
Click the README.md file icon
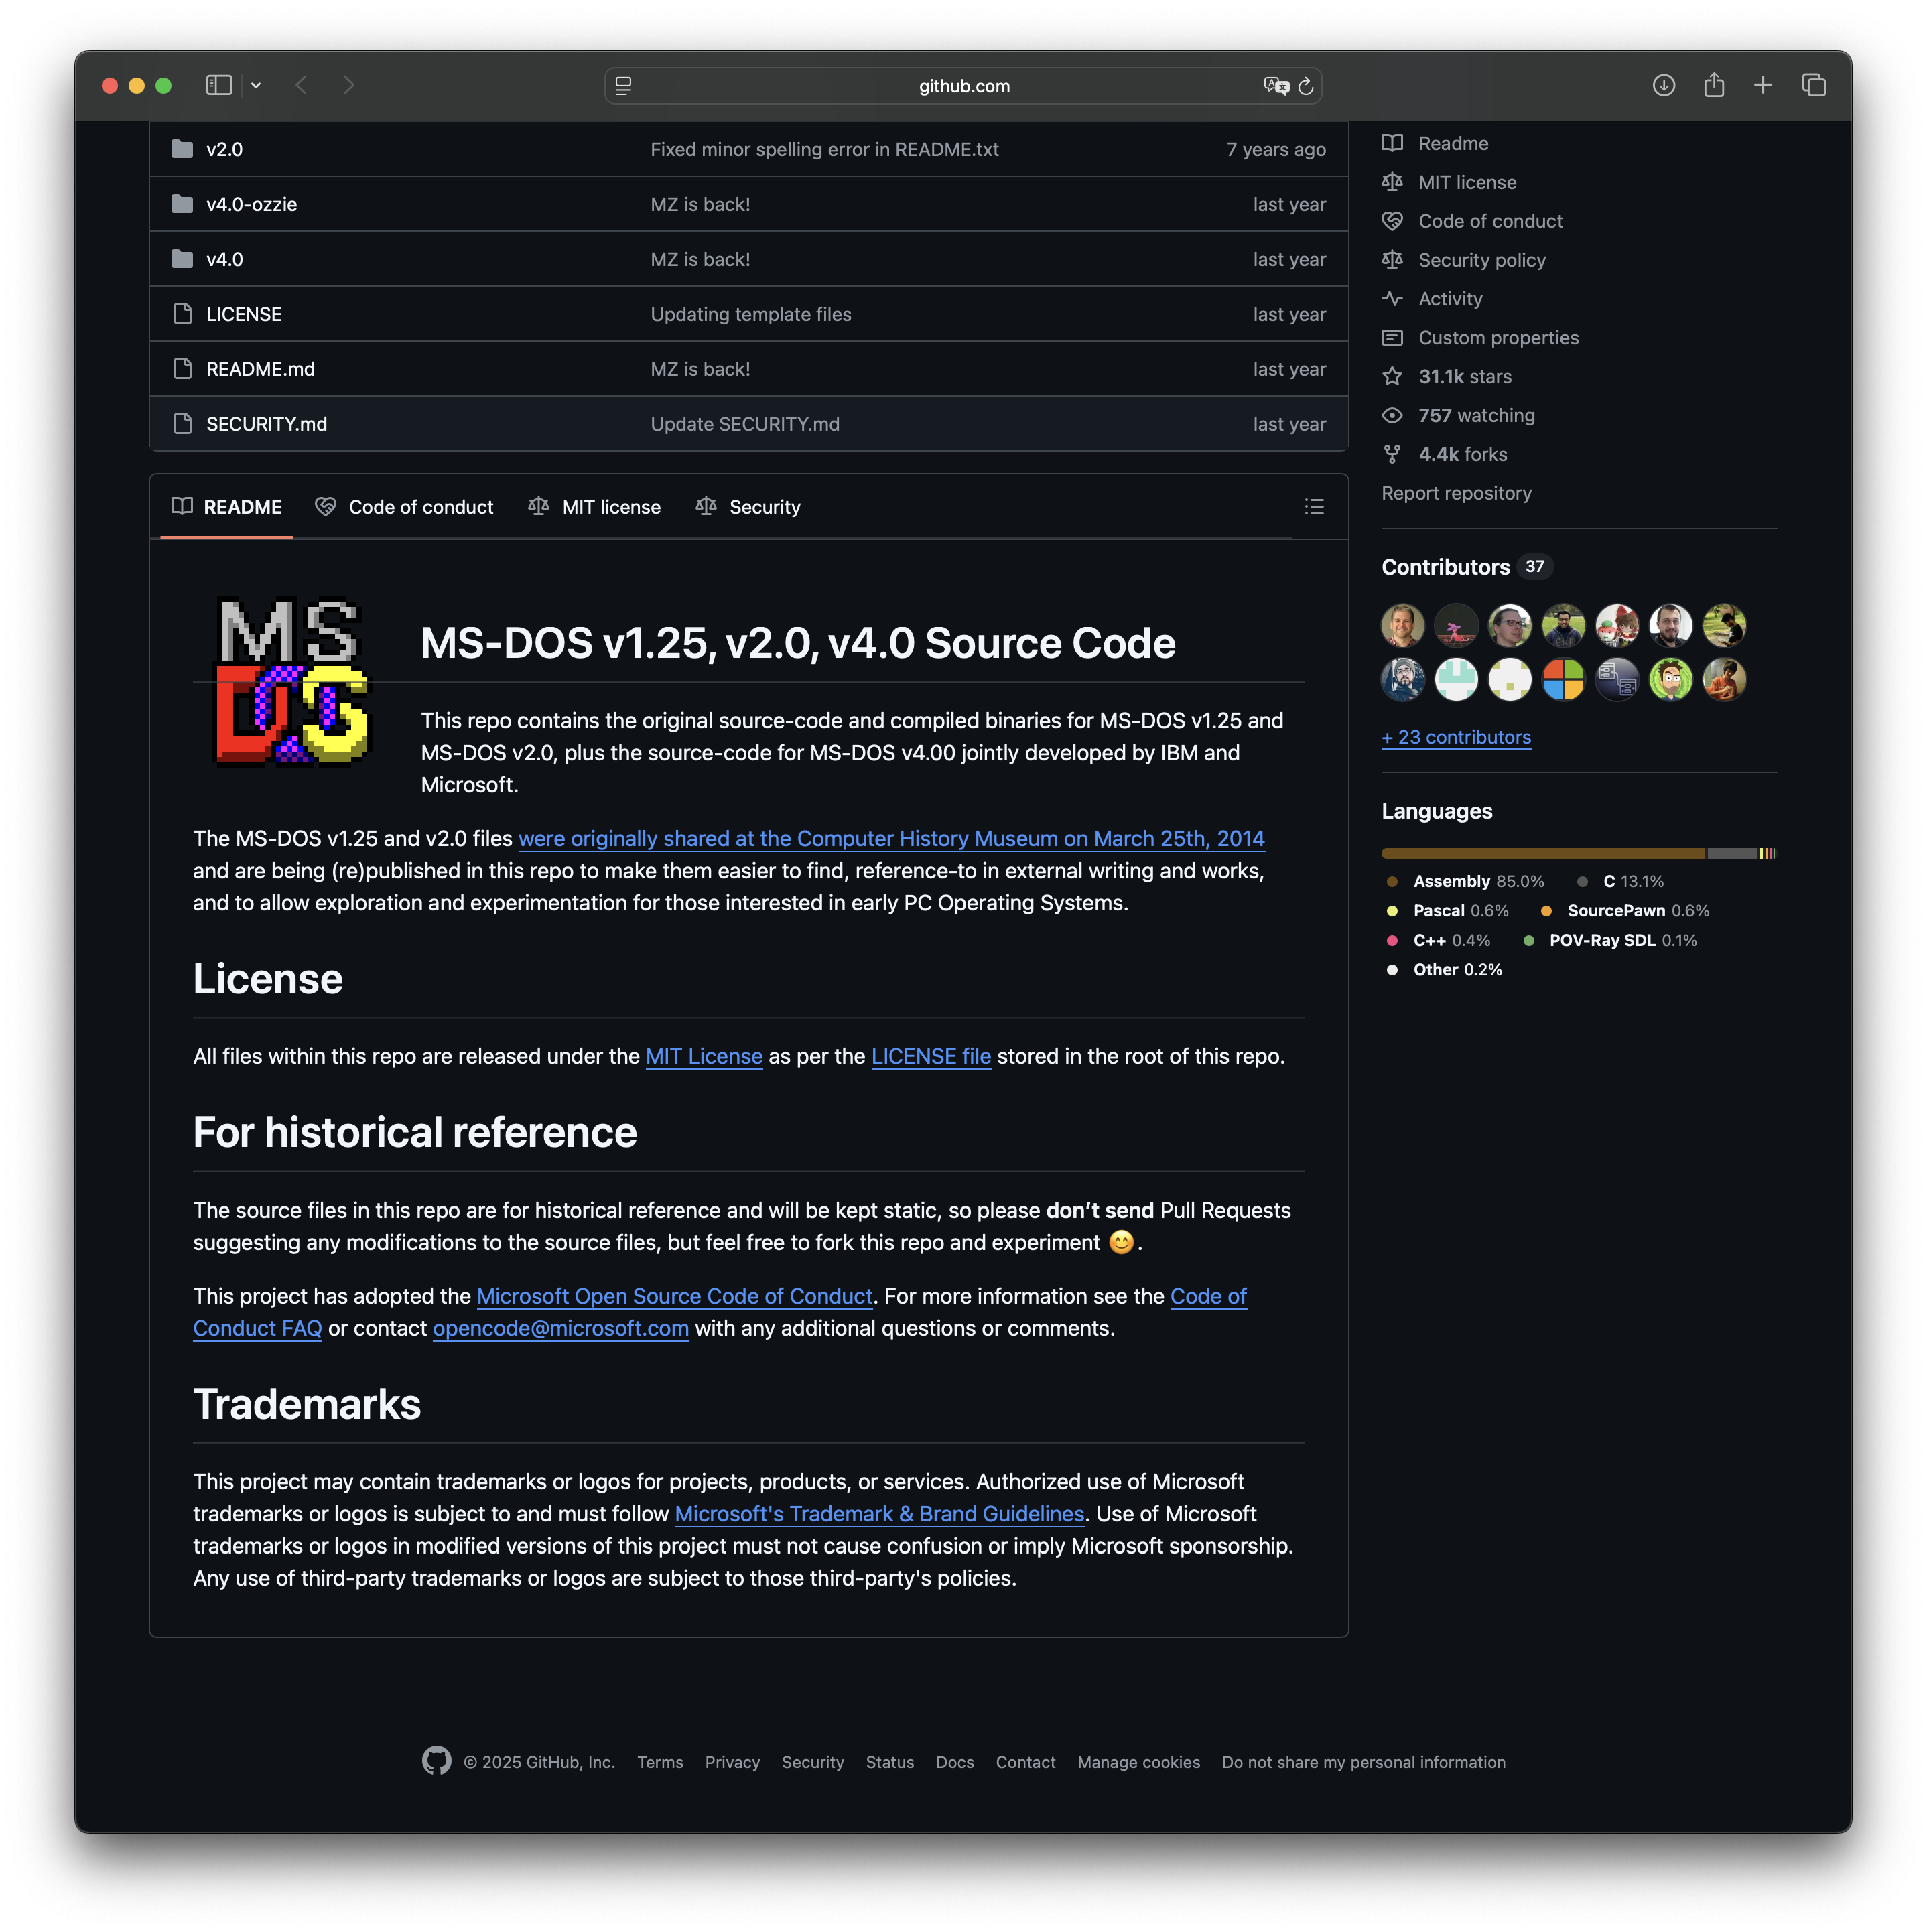[182, 369]
